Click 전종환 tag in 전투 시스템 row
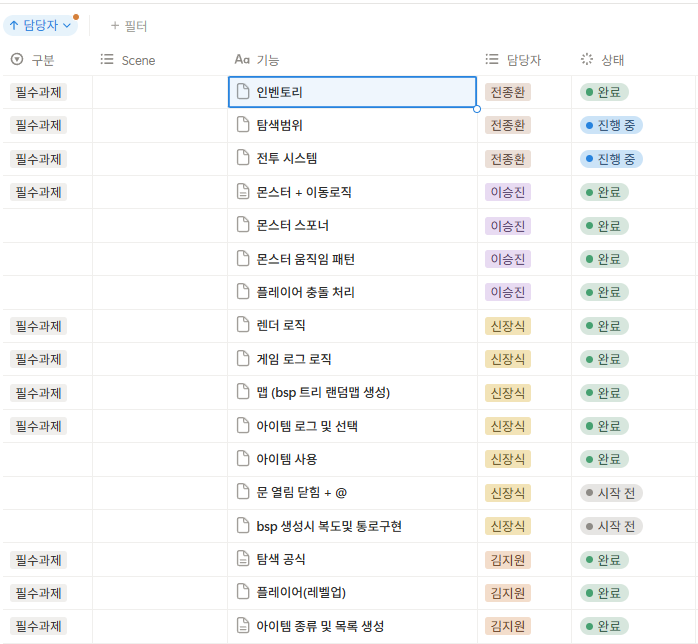The image size is (698, 644). 508,159
